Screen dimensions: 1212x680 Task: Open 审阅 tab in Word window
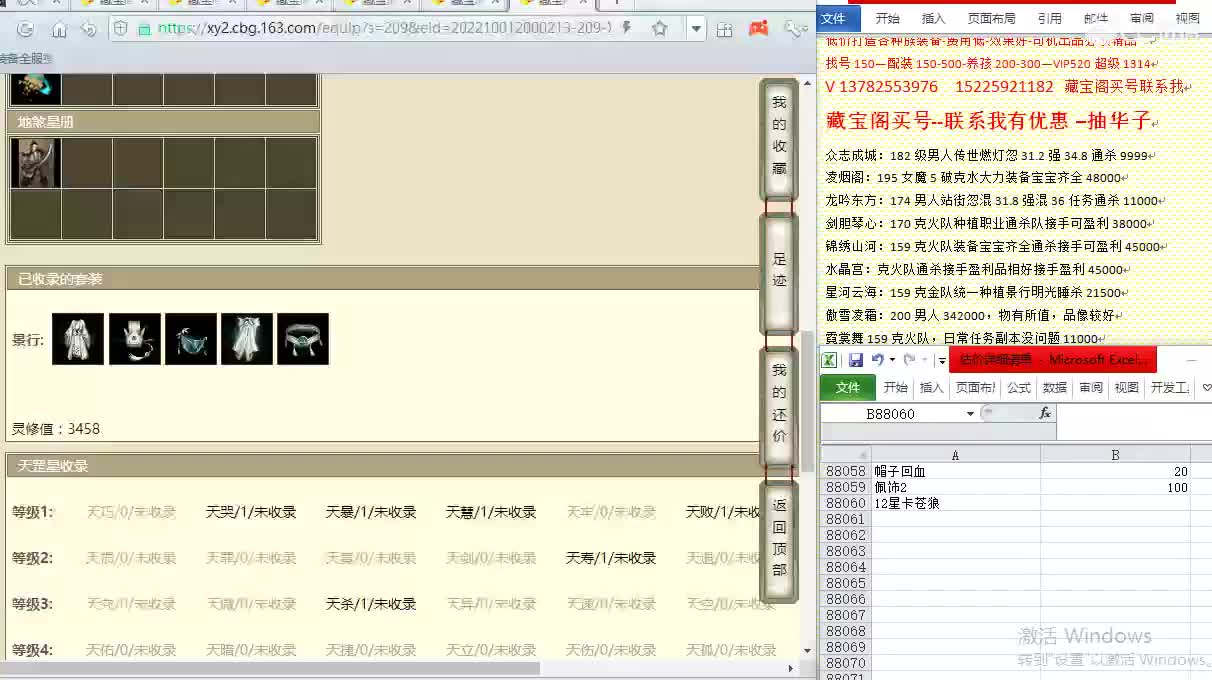[x=1142, y=18]
